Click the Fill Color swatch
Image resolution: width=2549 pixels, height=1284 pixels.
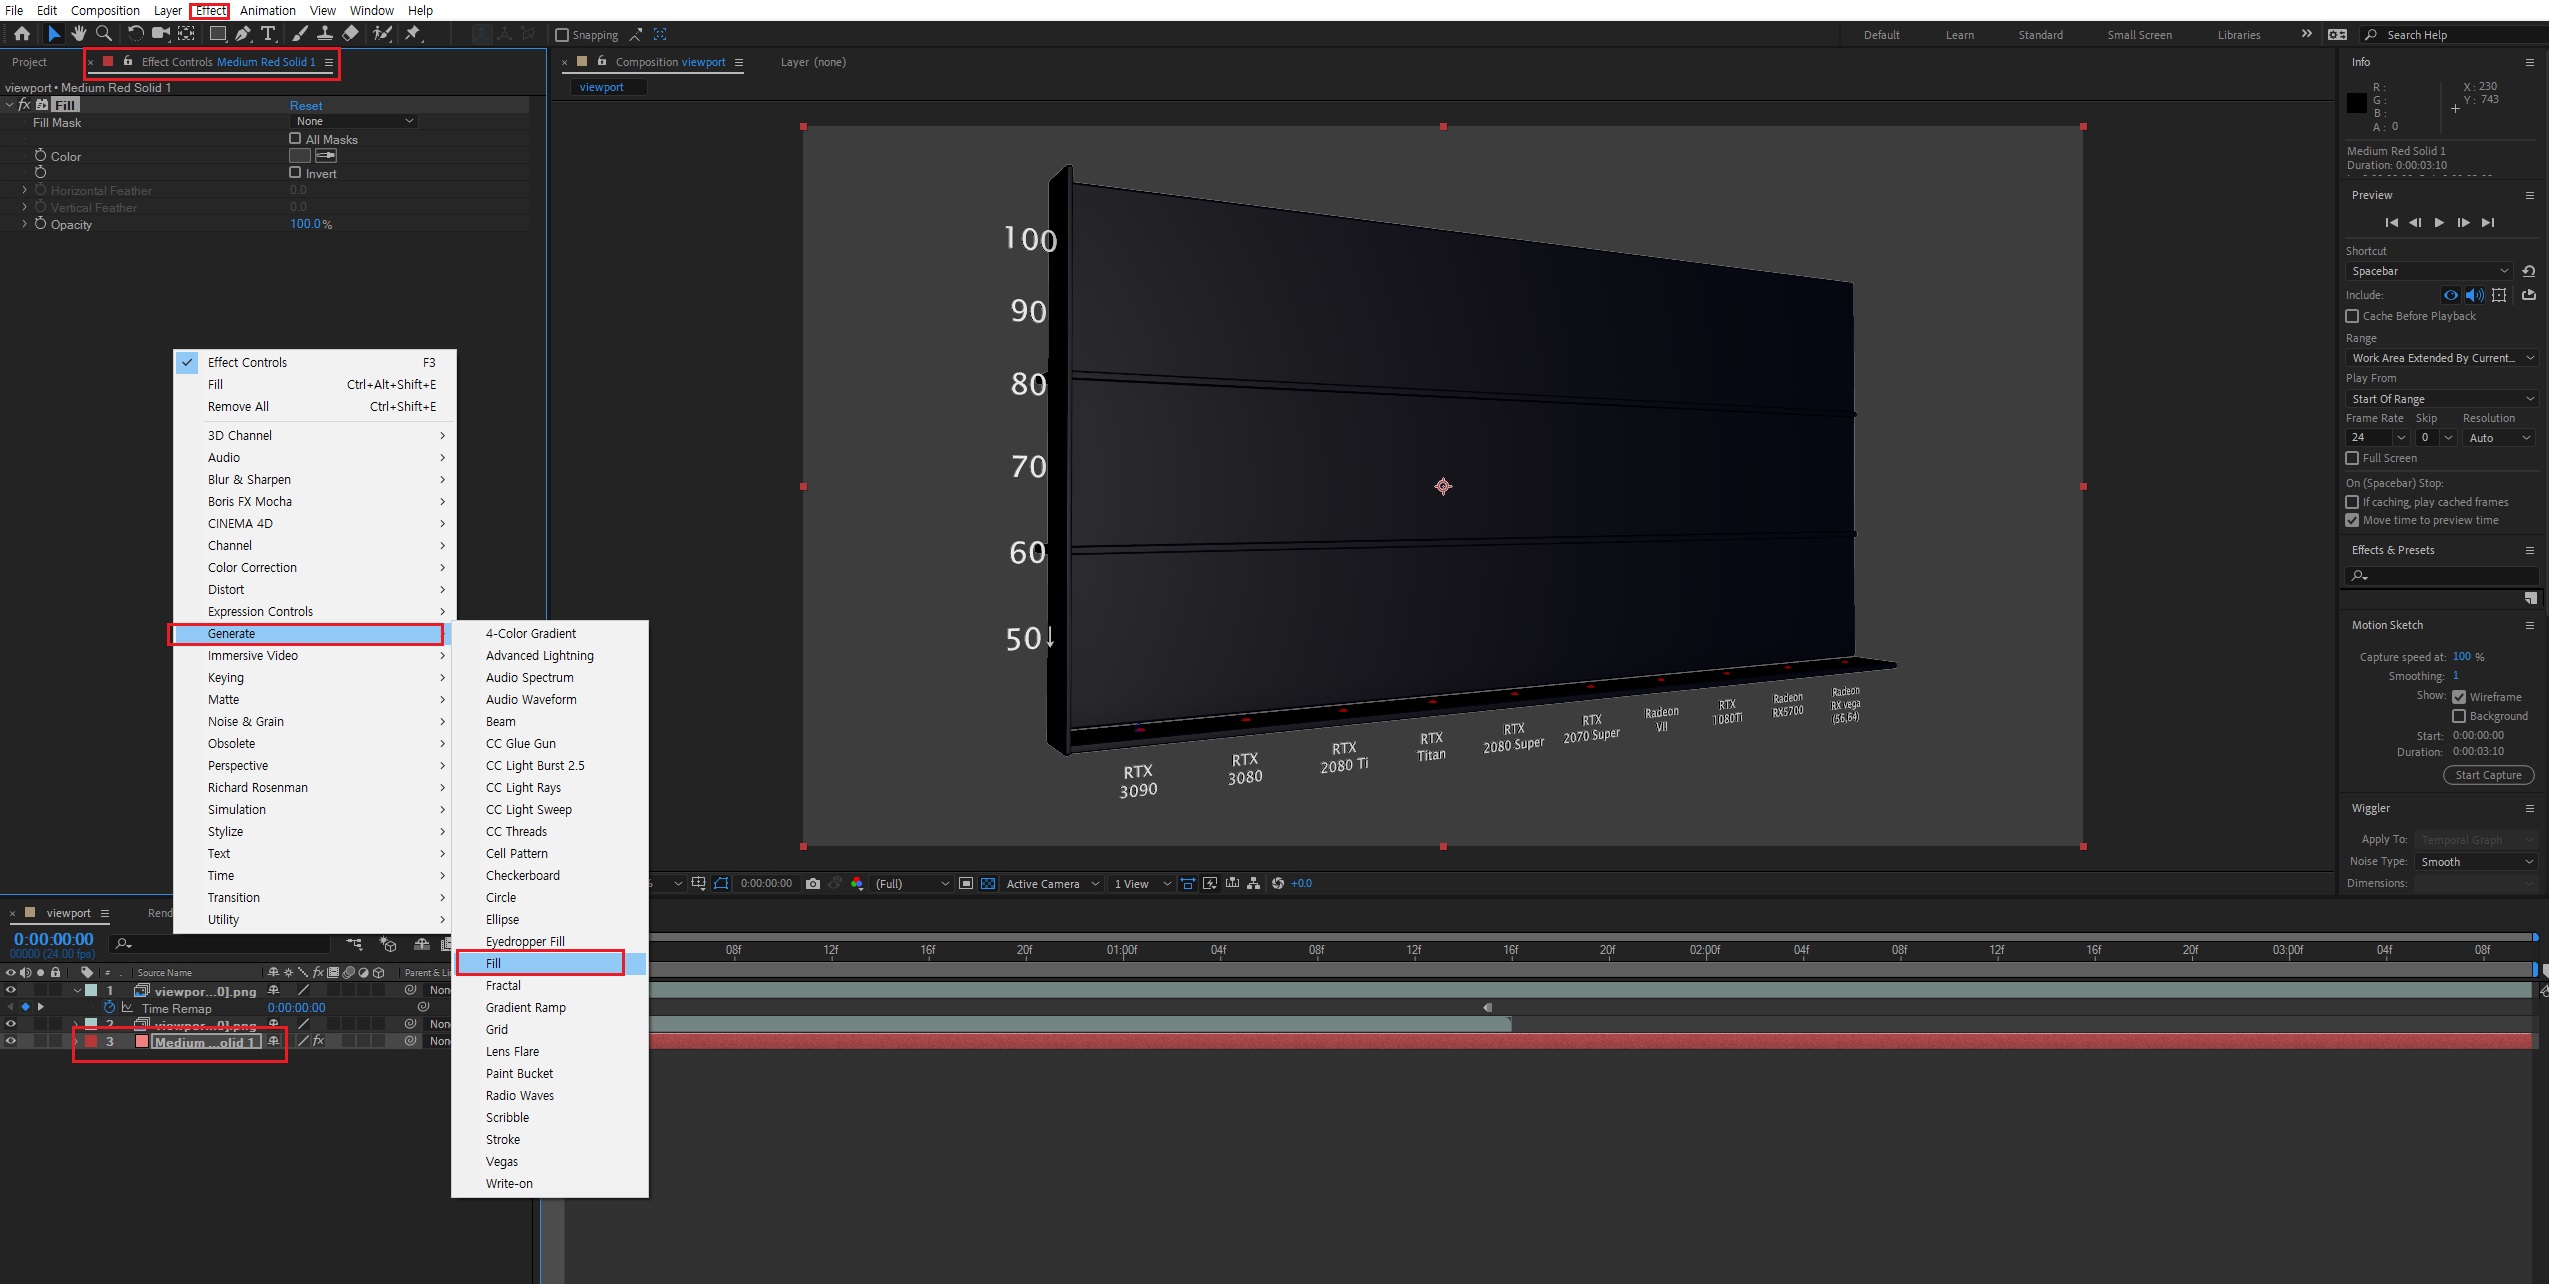pyautogui.click(x=299, y=156)
